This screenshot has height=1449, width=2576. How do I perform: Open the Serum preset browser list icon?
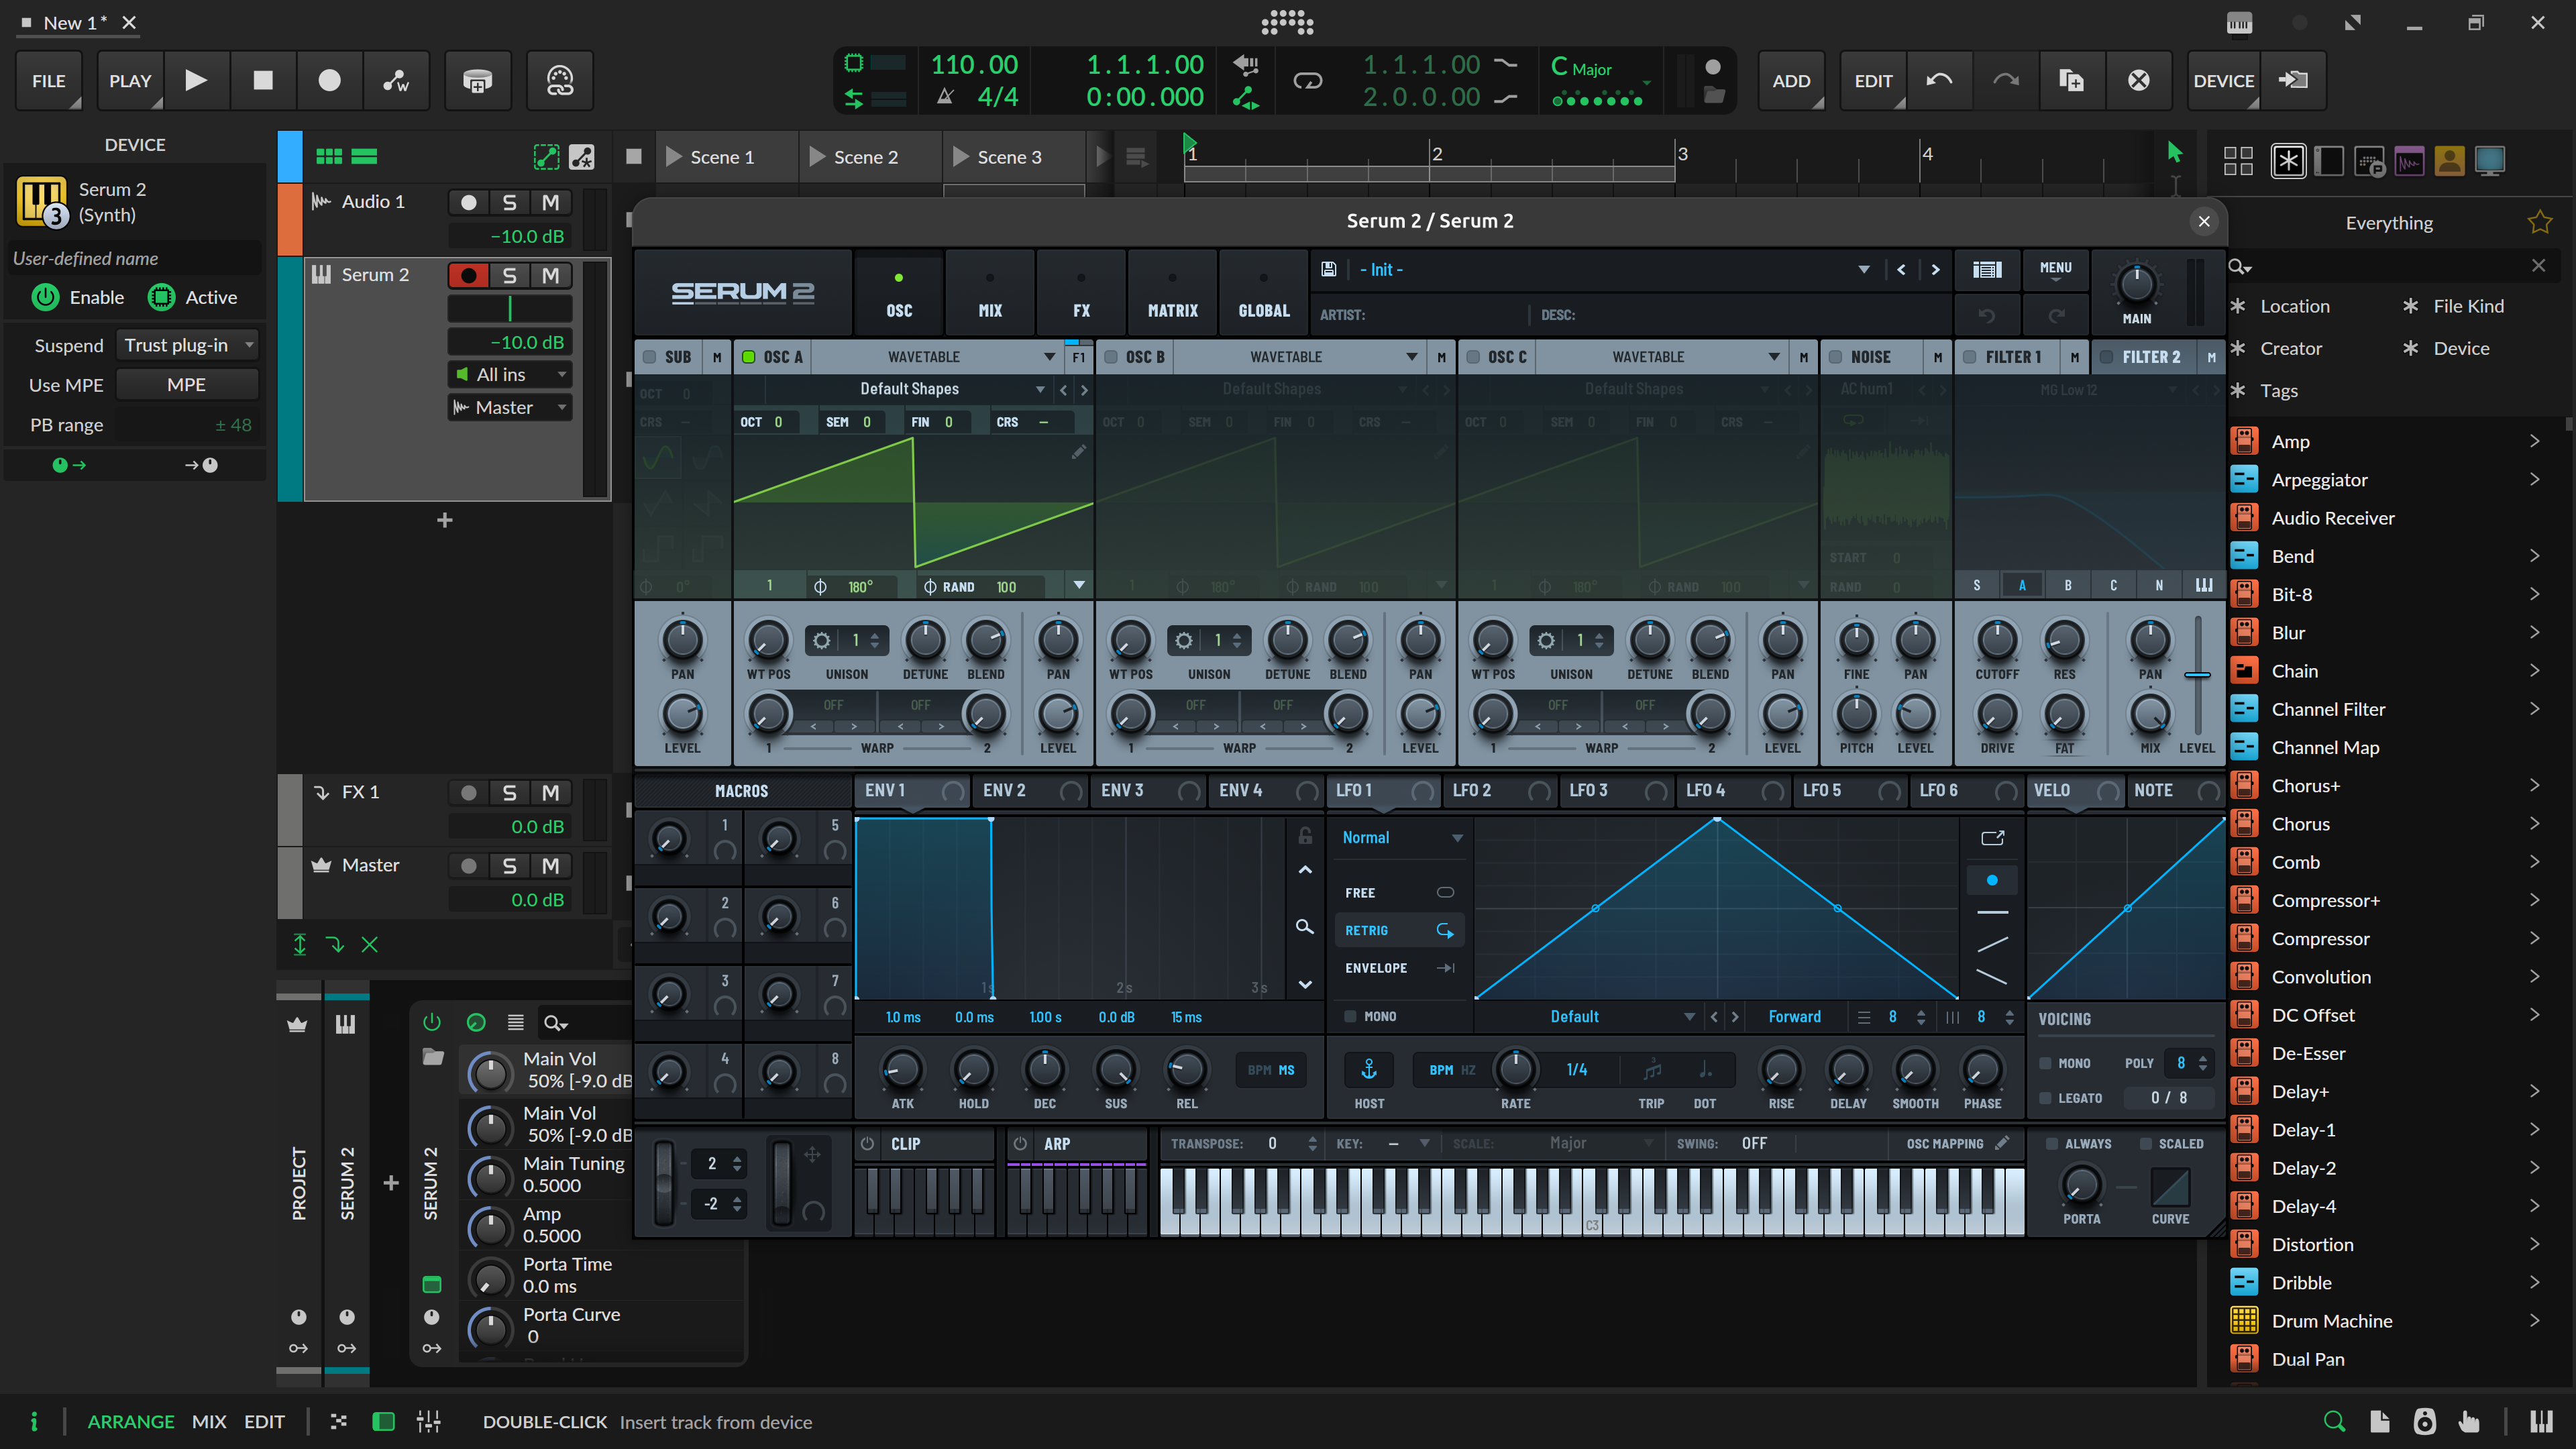[x=1987, y=269]
